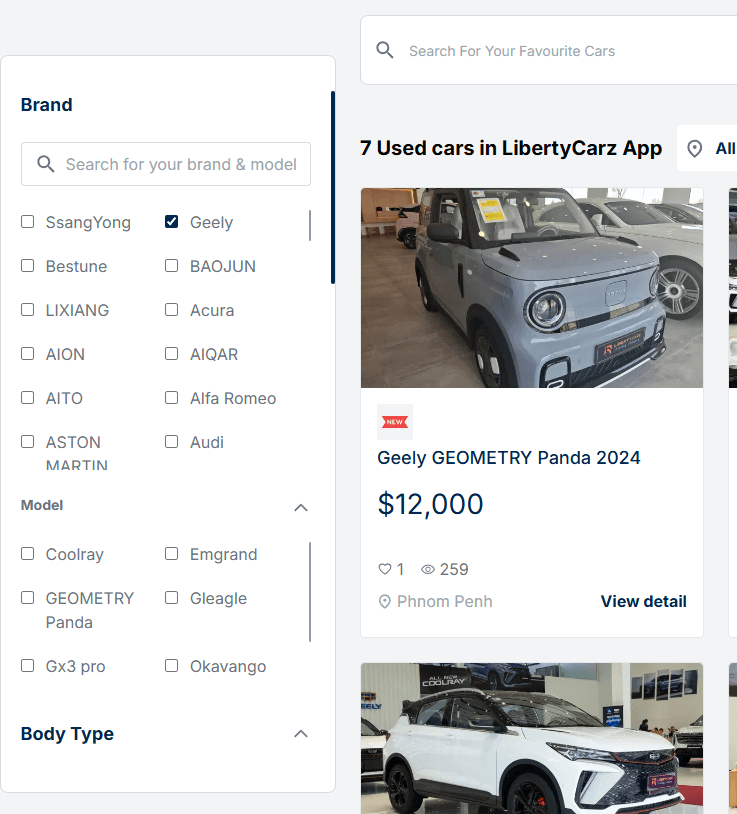This screenshot has height=814, width=737.
Task: Click the Brand filter heading
Action: point(47,105)
